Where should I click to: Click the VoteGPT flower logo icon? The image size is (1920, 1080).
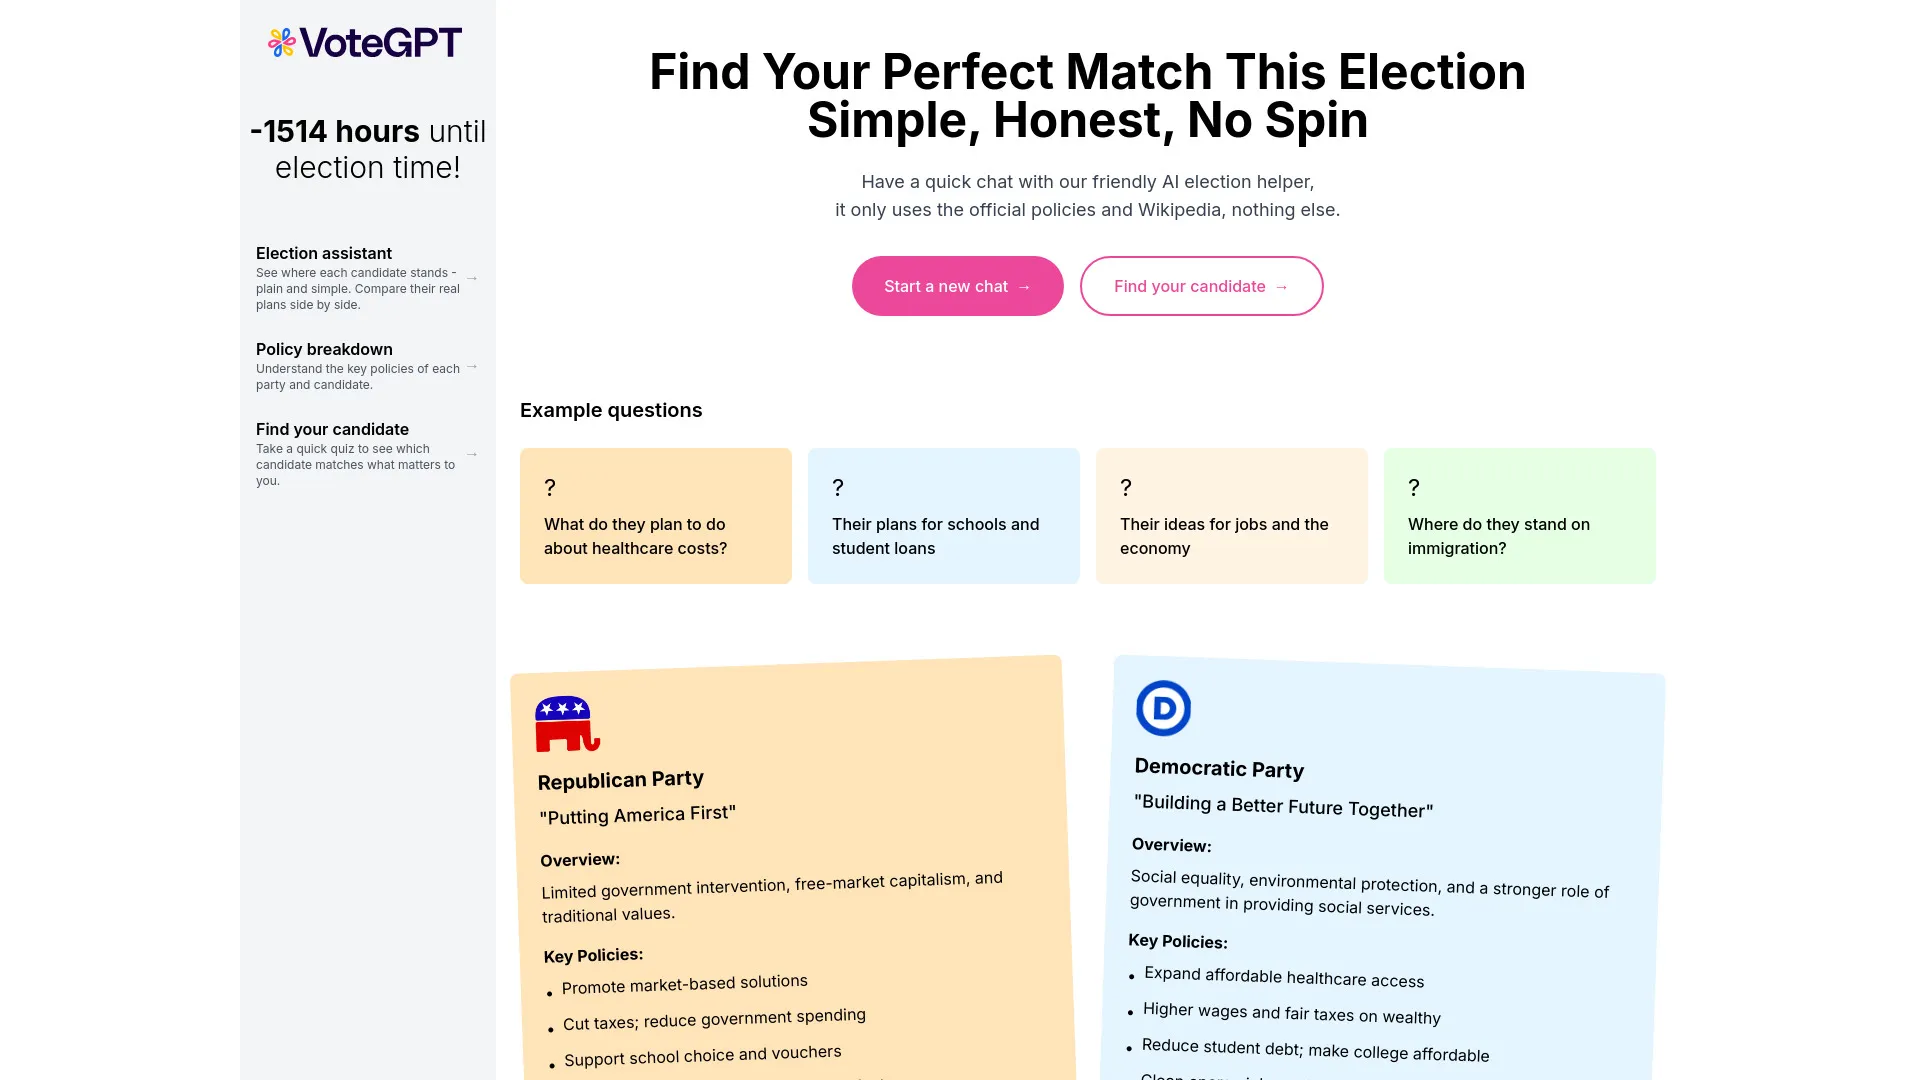(x=281, y=42)
